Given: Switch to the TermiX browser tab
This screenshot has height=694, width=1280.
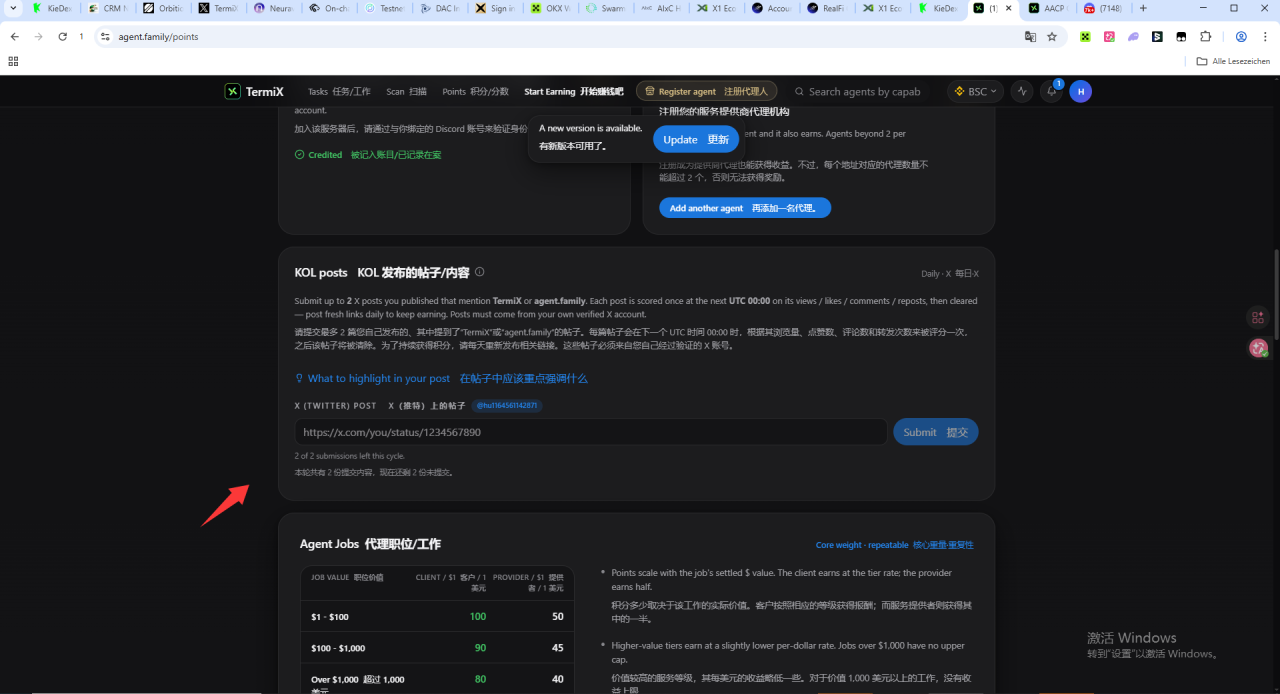Looking at the screenshot, I should pos(218,8).
